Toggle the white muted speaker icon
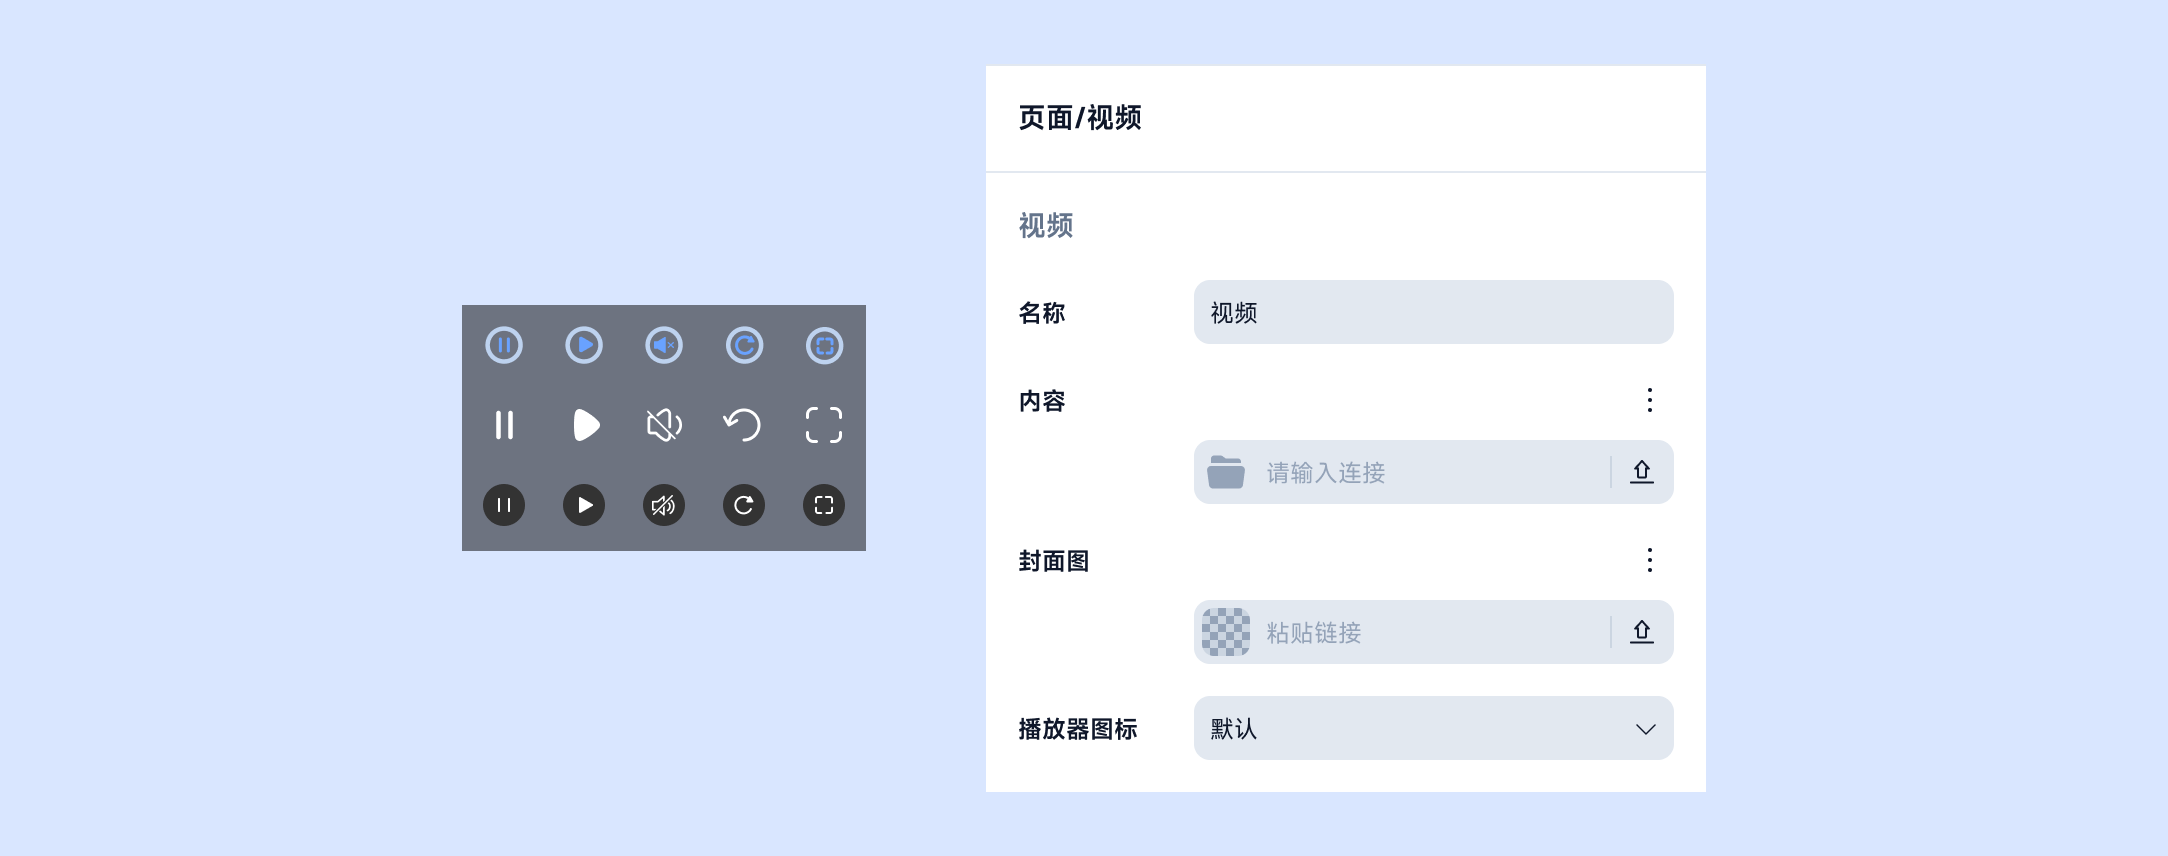The height and width of the screenshot is (856, 2168). [x=664, y=425]
